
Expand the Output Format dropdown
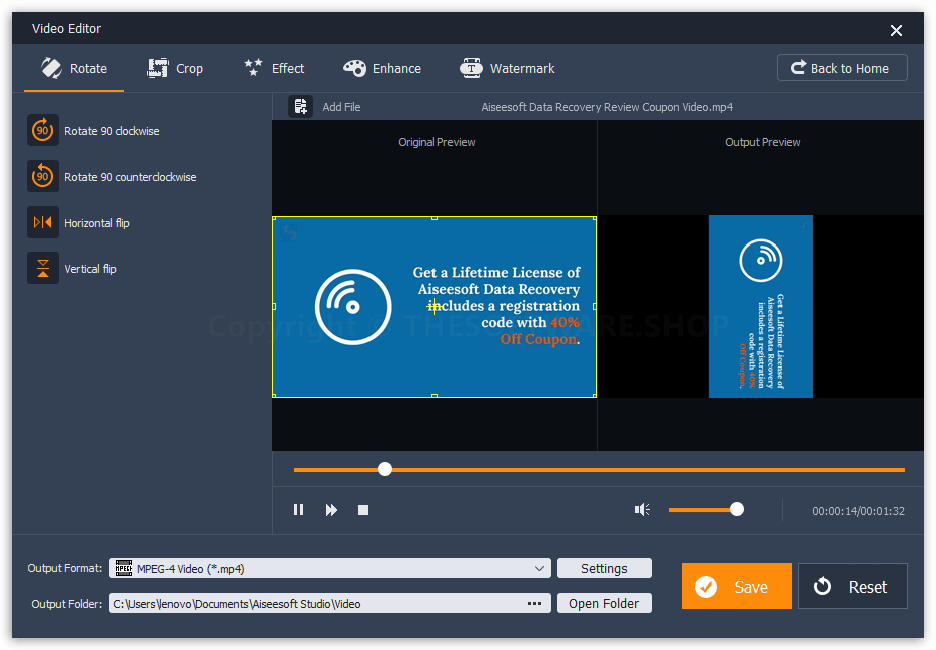point(539,568)
